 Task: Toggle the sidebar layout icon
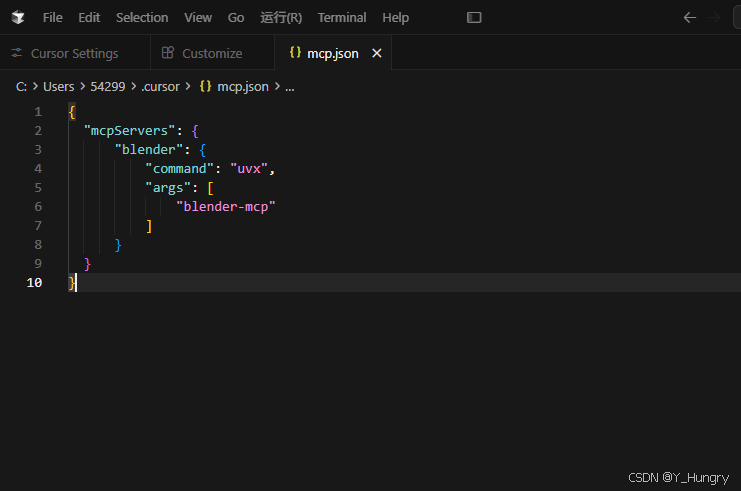click(474, 17)
